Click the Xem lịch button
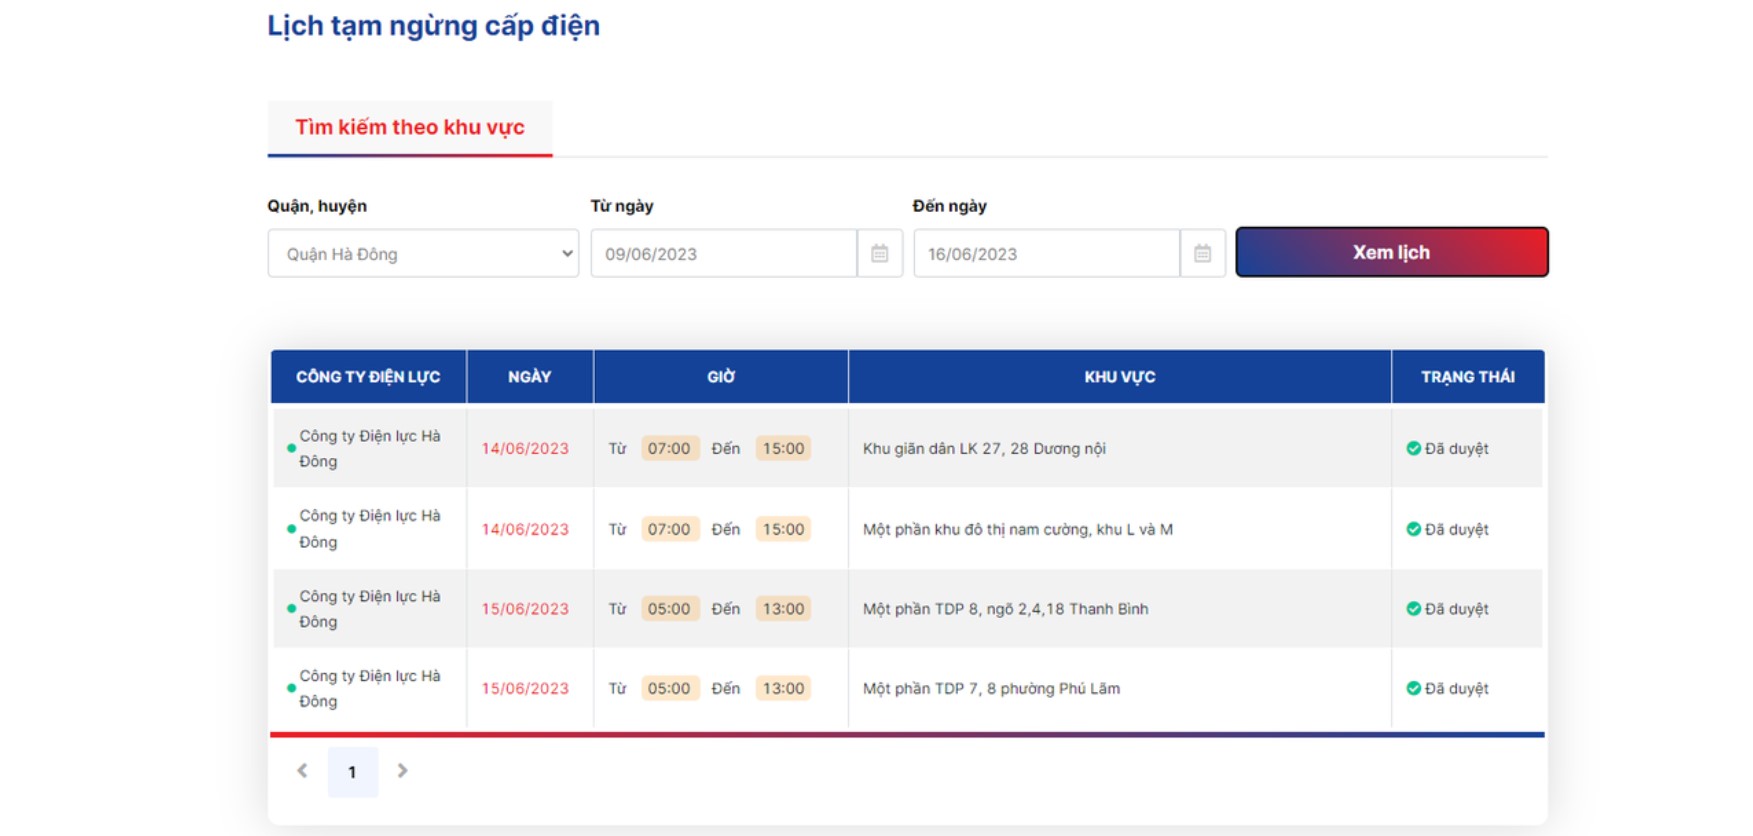 coord(1392,252)
